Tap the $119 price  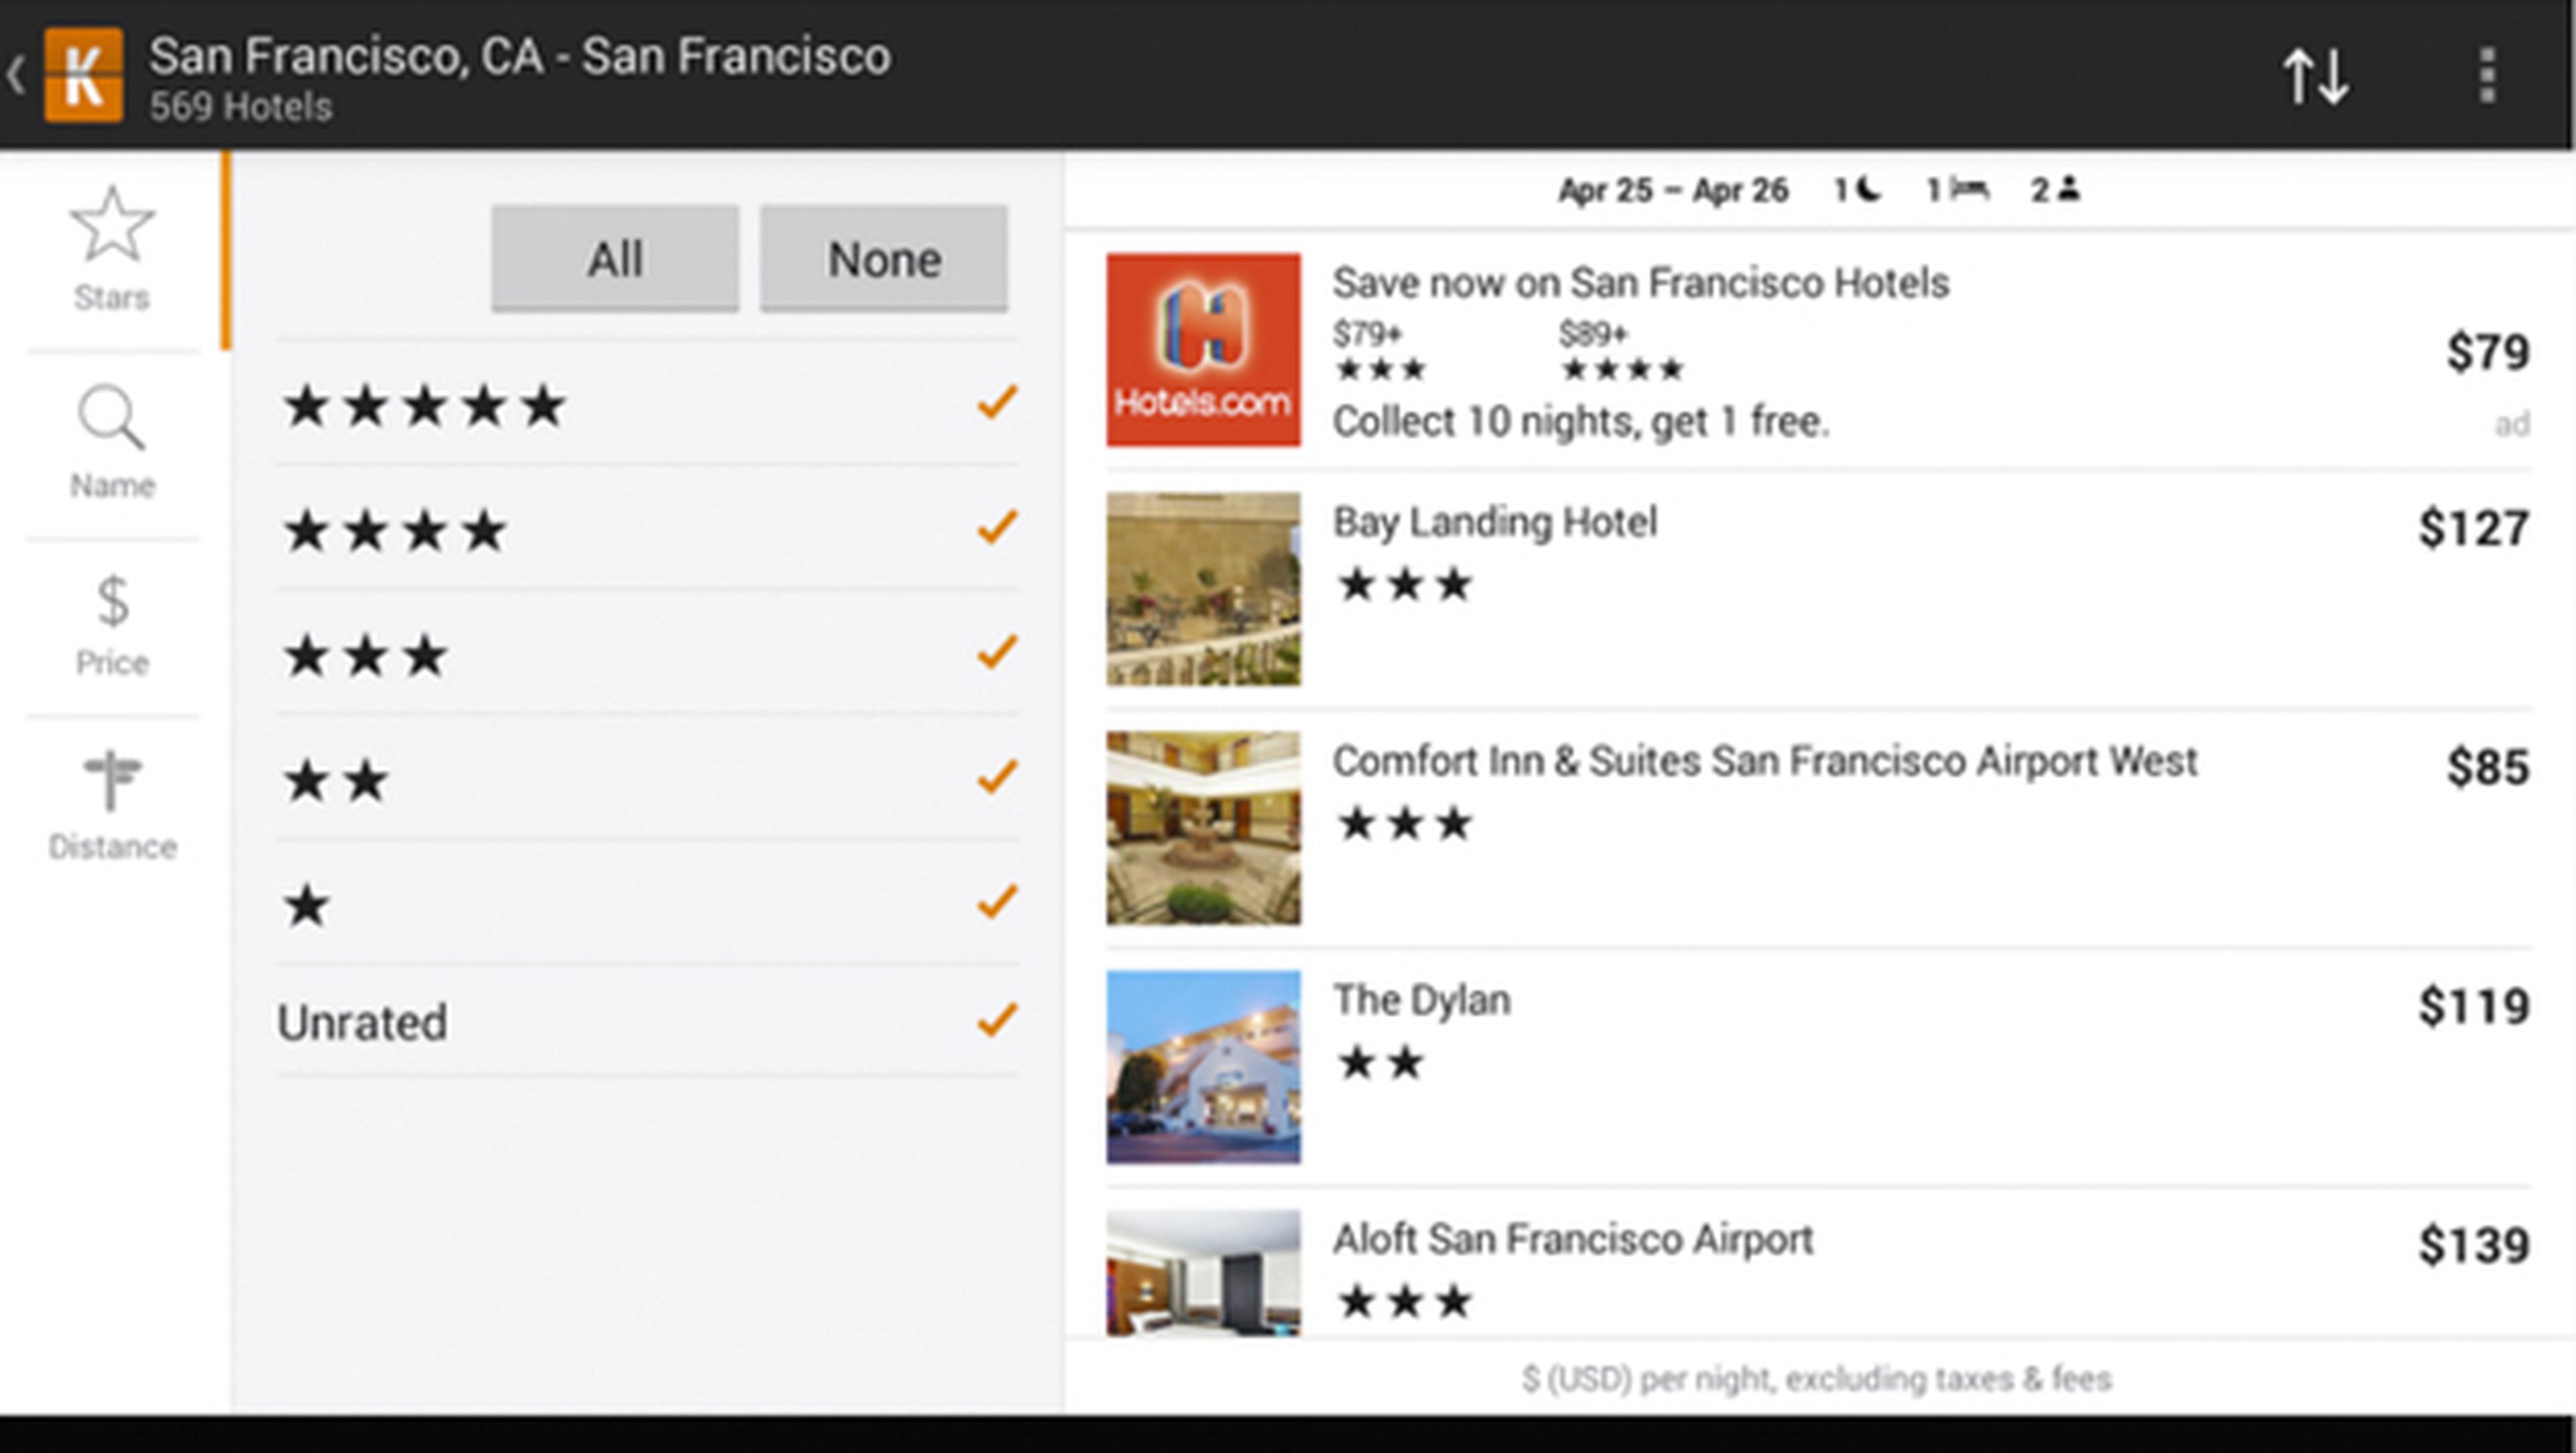pos(2474,1006)
